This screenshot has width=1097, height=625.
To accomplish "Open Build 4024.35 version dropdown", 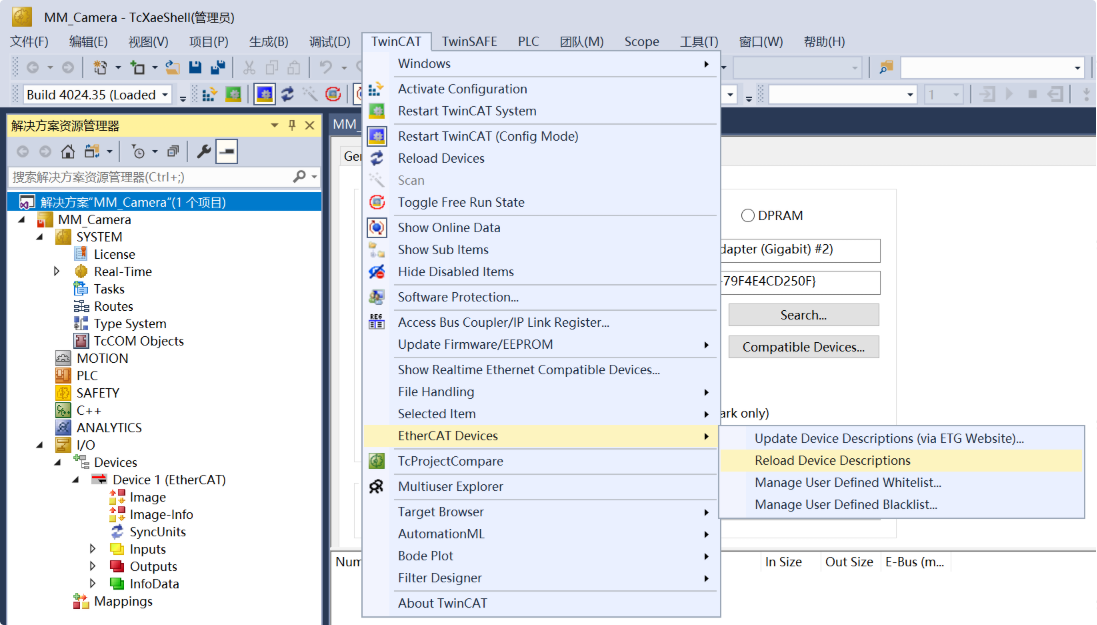I will 165,94.
